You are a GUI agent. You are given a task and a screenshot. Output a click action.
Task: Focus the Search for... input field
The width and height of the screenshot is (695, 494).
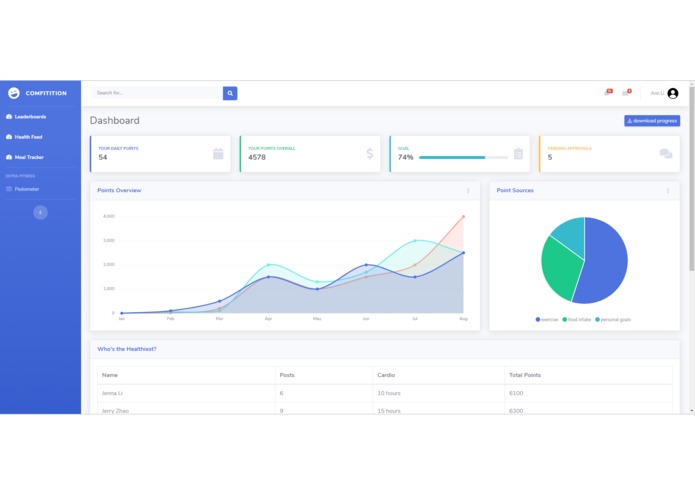[x=158, y=93]
